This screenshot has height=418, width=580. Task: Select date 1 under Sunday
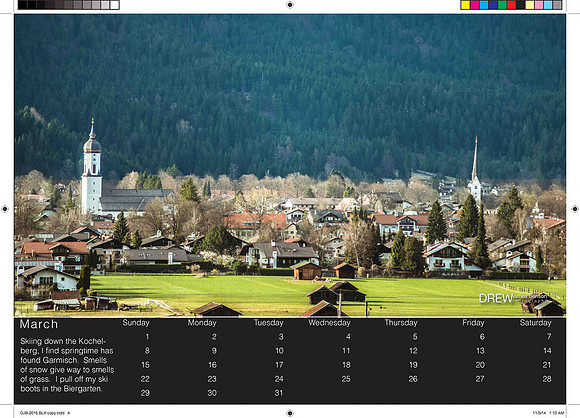(x=147, y=337)
